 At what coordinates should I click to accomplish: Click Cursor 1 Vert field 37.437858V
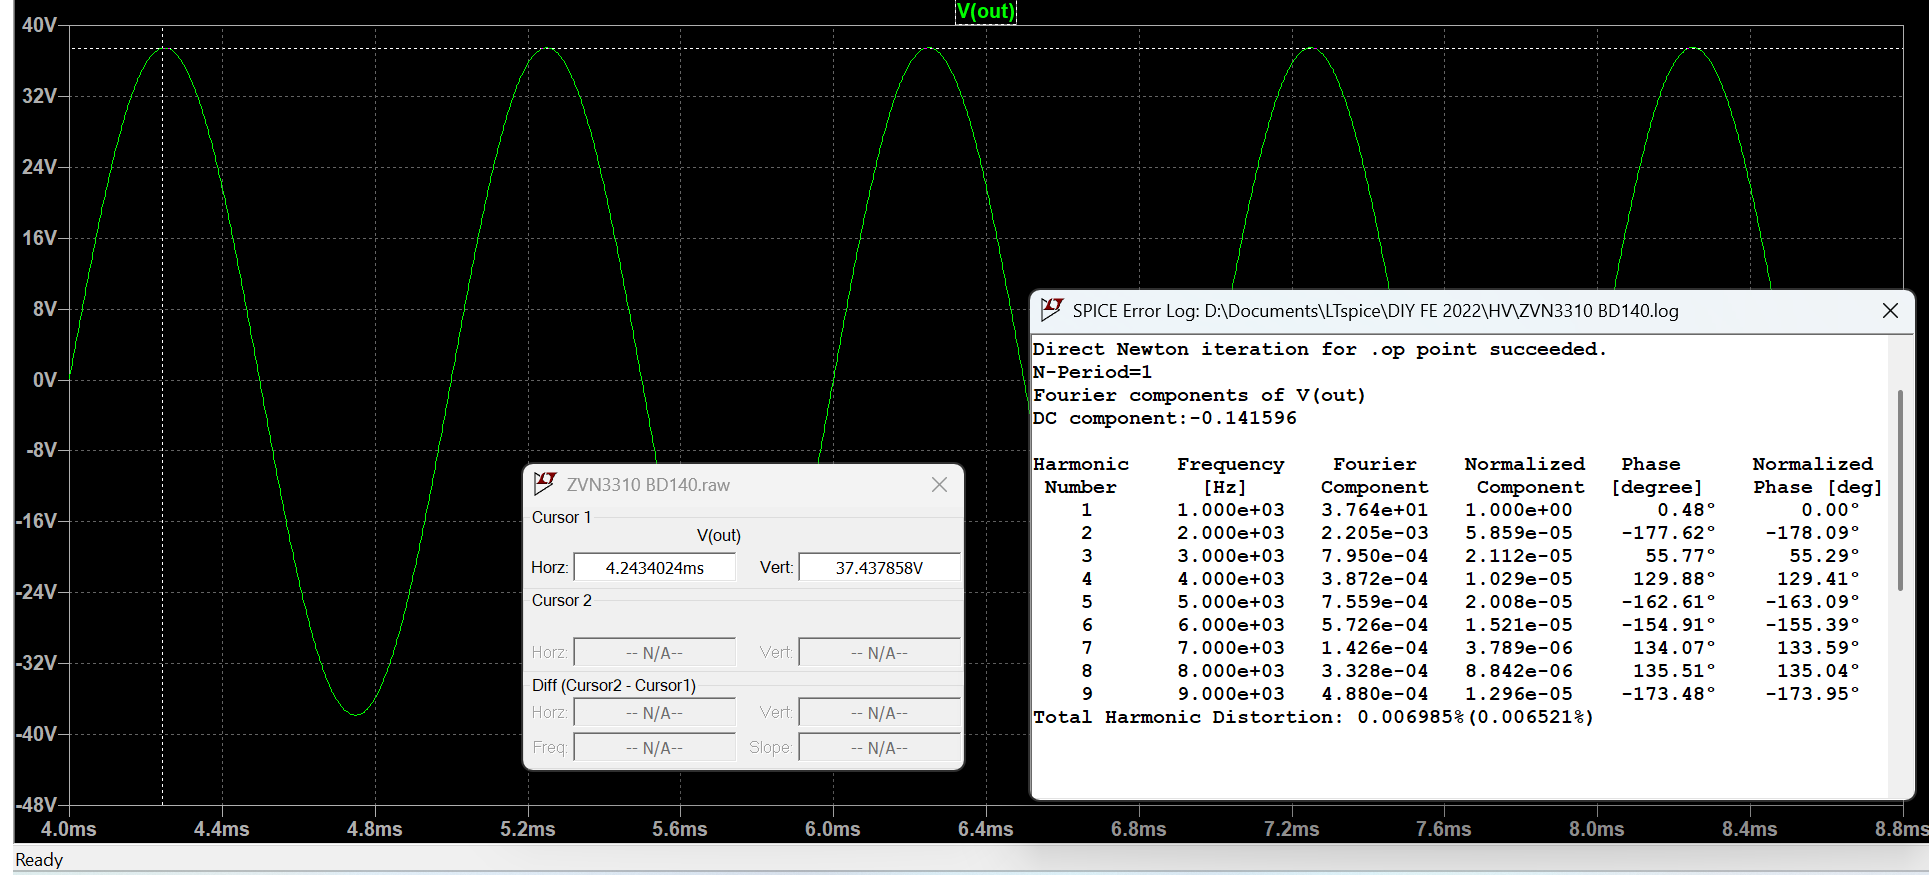click(879, 567)
